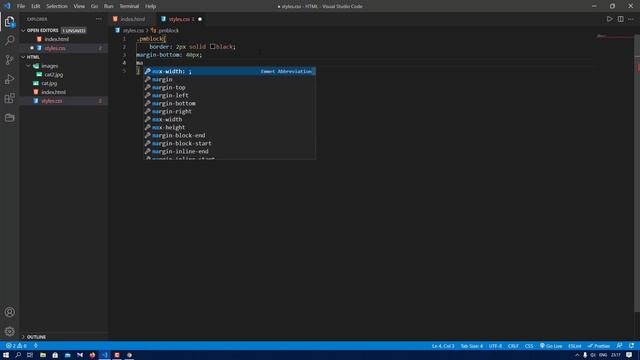Viewport: 640px width, 360px height.
Task: Open the Search view in activity bar
Action: [9, 40]
